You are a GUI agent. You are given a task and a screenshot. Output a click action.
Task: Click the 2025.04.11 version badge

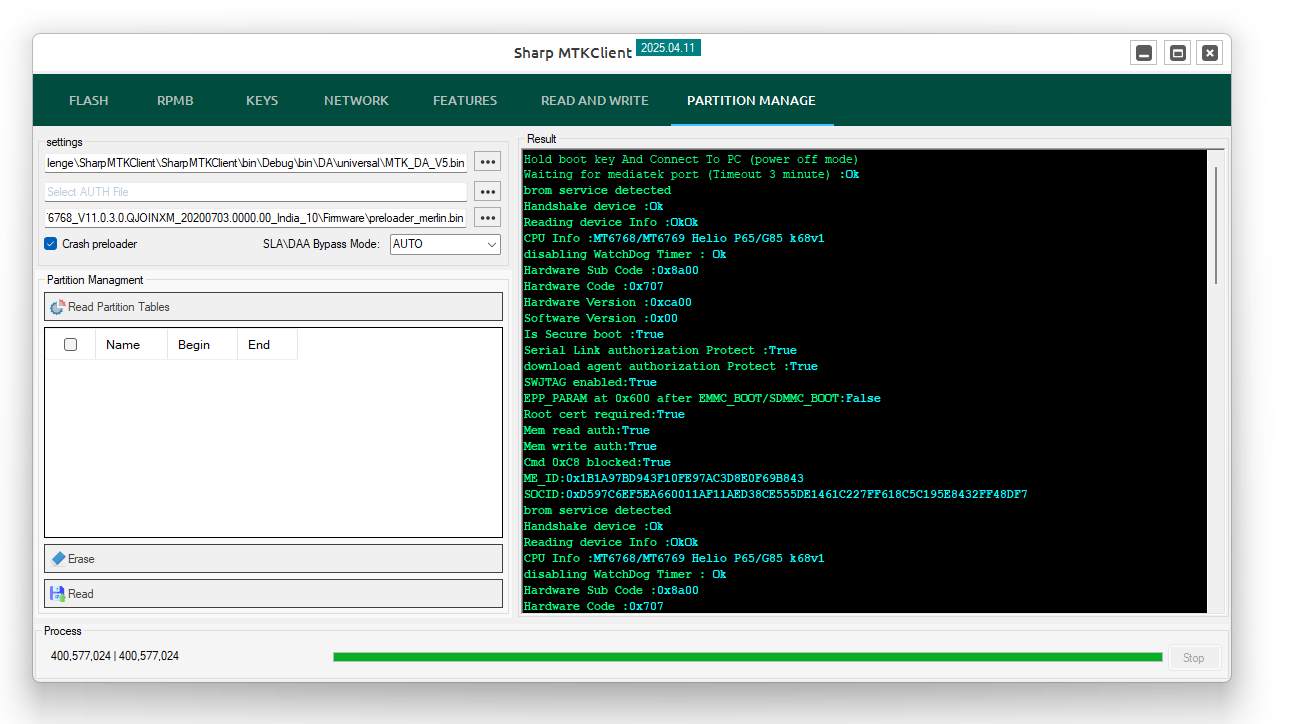point(668,47)
